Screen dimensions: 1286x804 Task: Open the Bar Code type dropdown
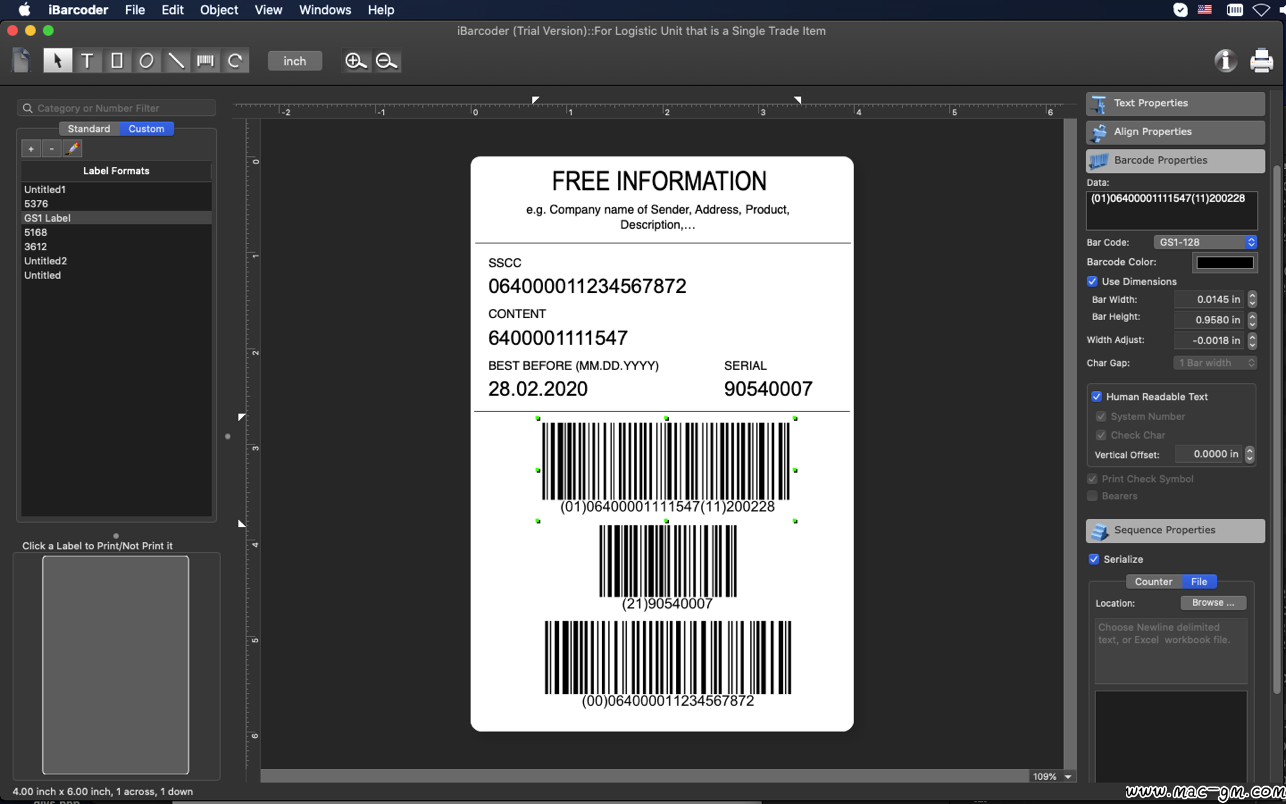1205,243
